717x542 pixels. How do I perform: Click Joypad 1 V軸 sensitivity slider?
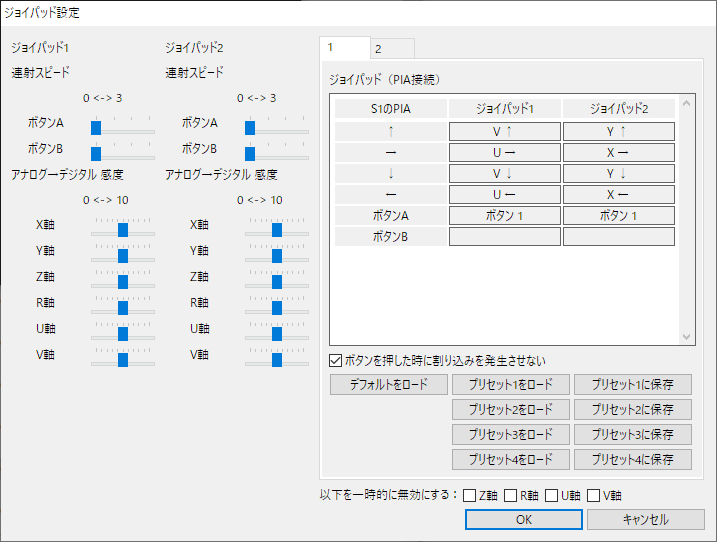[x=122, y=359]
